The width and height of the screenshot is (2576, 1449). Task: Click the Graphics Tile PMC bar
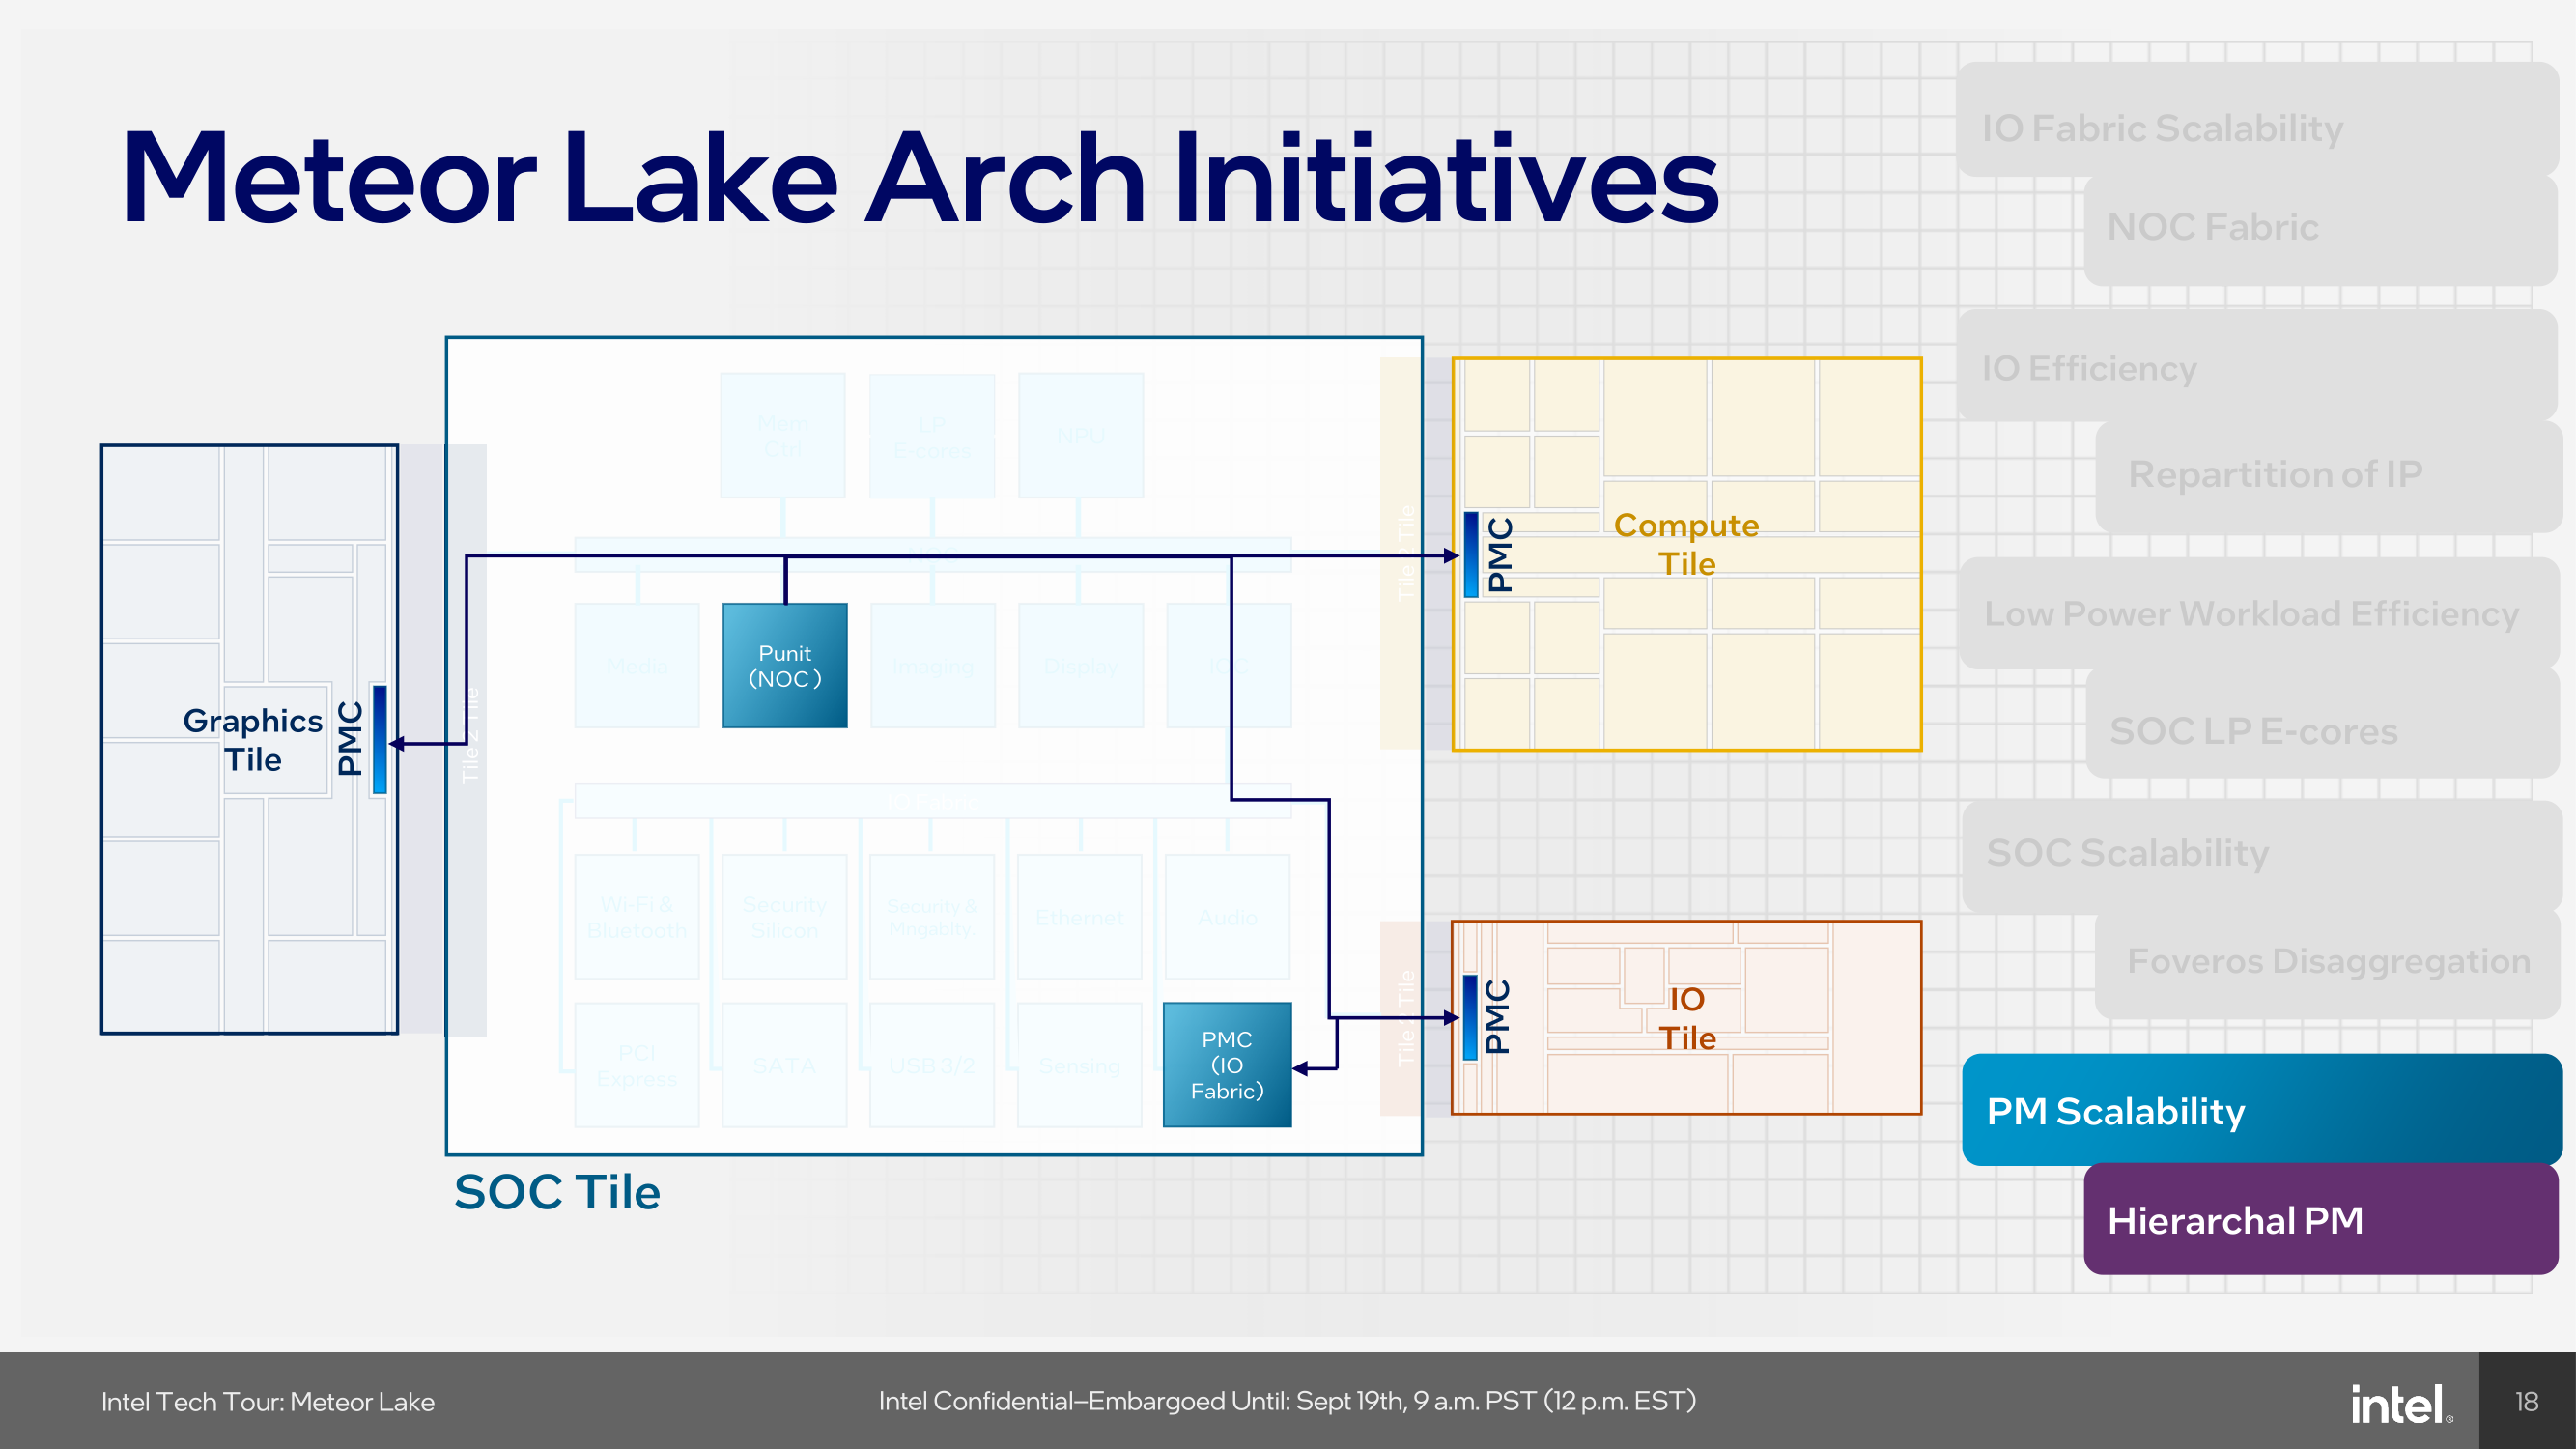(x=380, y=739)
